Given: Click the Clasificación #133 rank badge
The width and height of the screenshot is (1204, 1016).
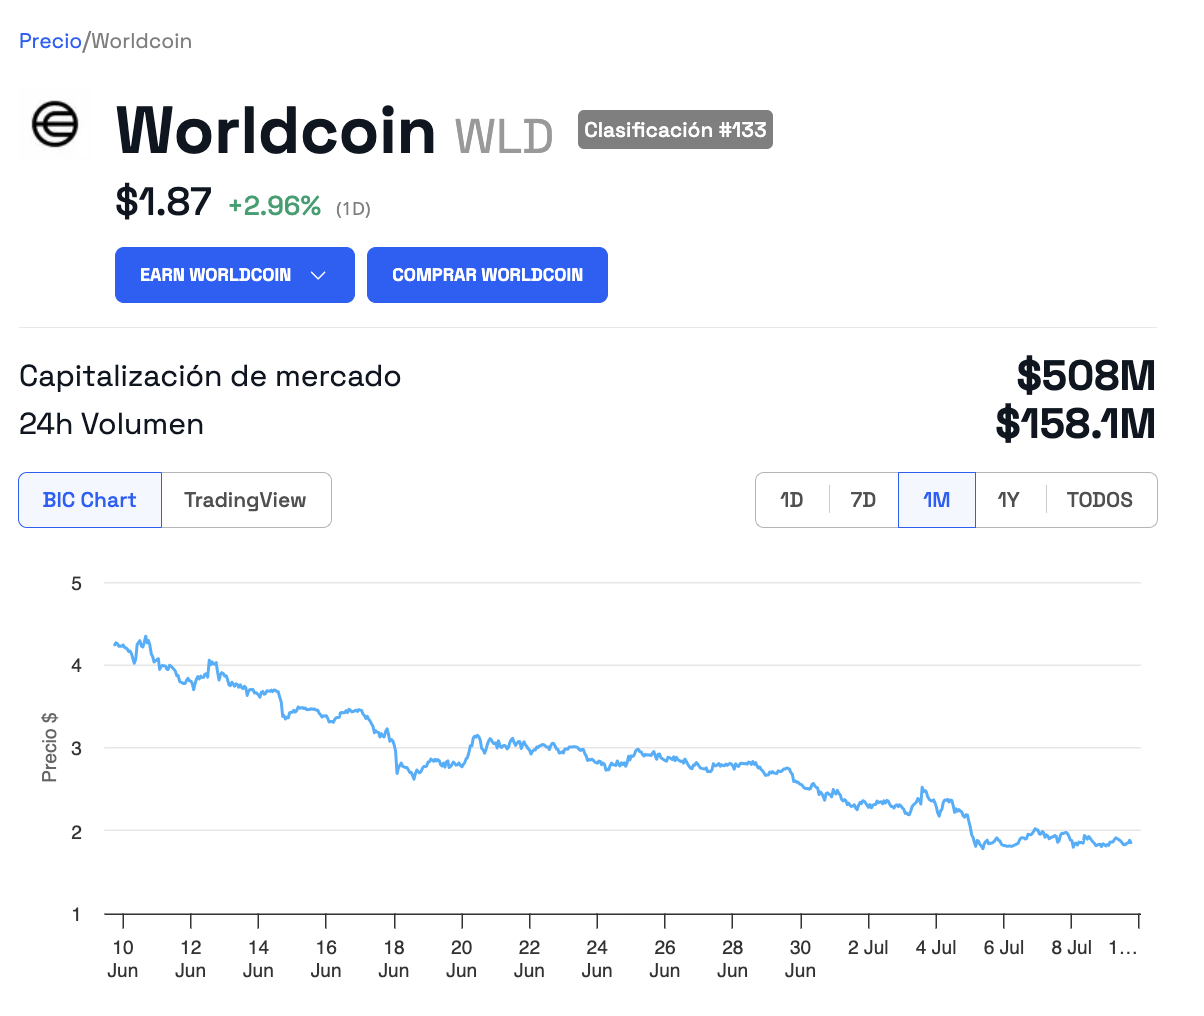Looking at the screenshot, I should pos(675,130).
